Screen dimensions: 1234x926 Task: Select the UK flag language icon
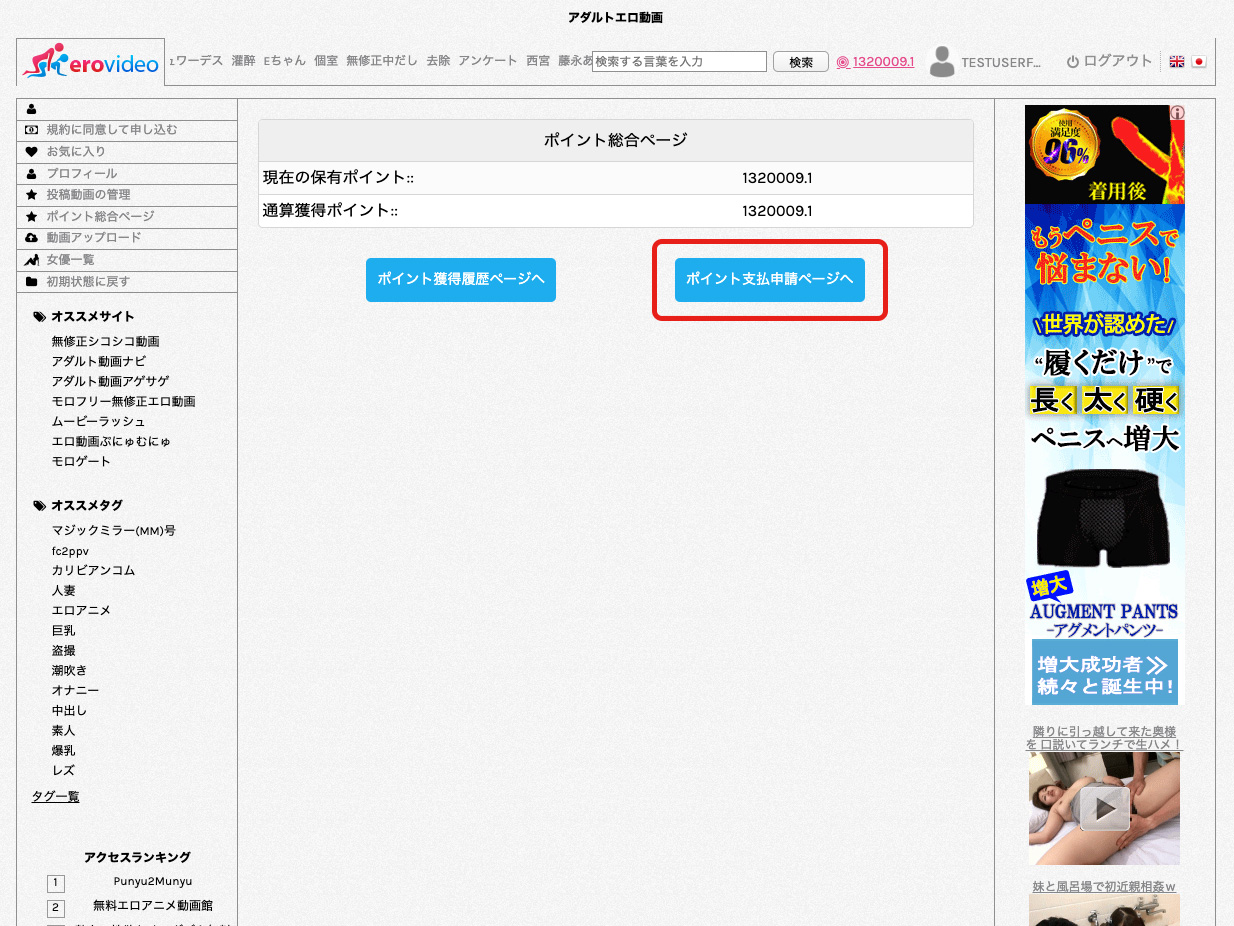coord(1177,62)
